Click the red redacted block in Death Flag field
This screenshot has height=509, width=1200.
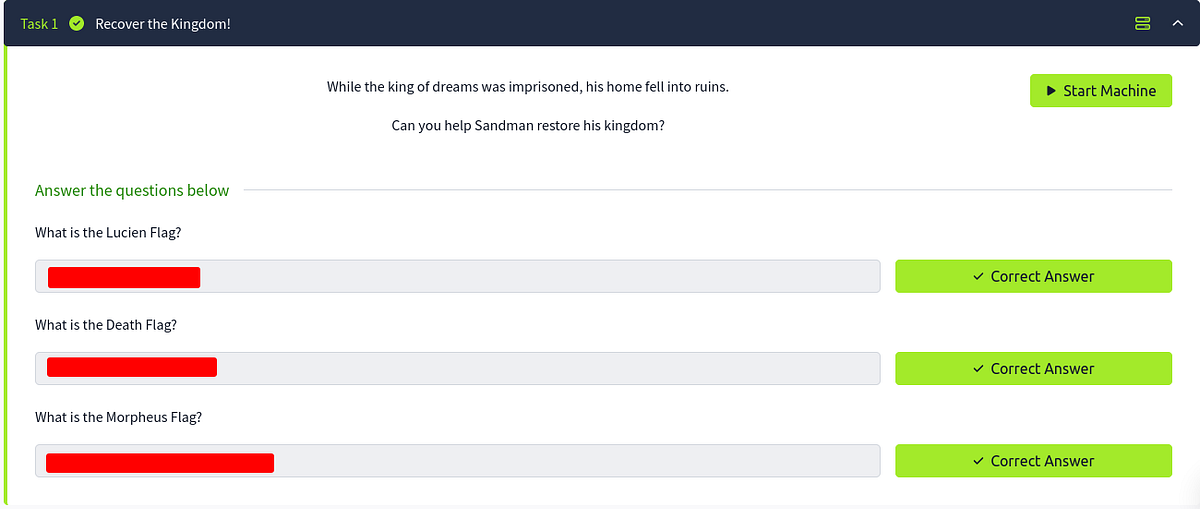pyautogui.click(x=132, y=367)
